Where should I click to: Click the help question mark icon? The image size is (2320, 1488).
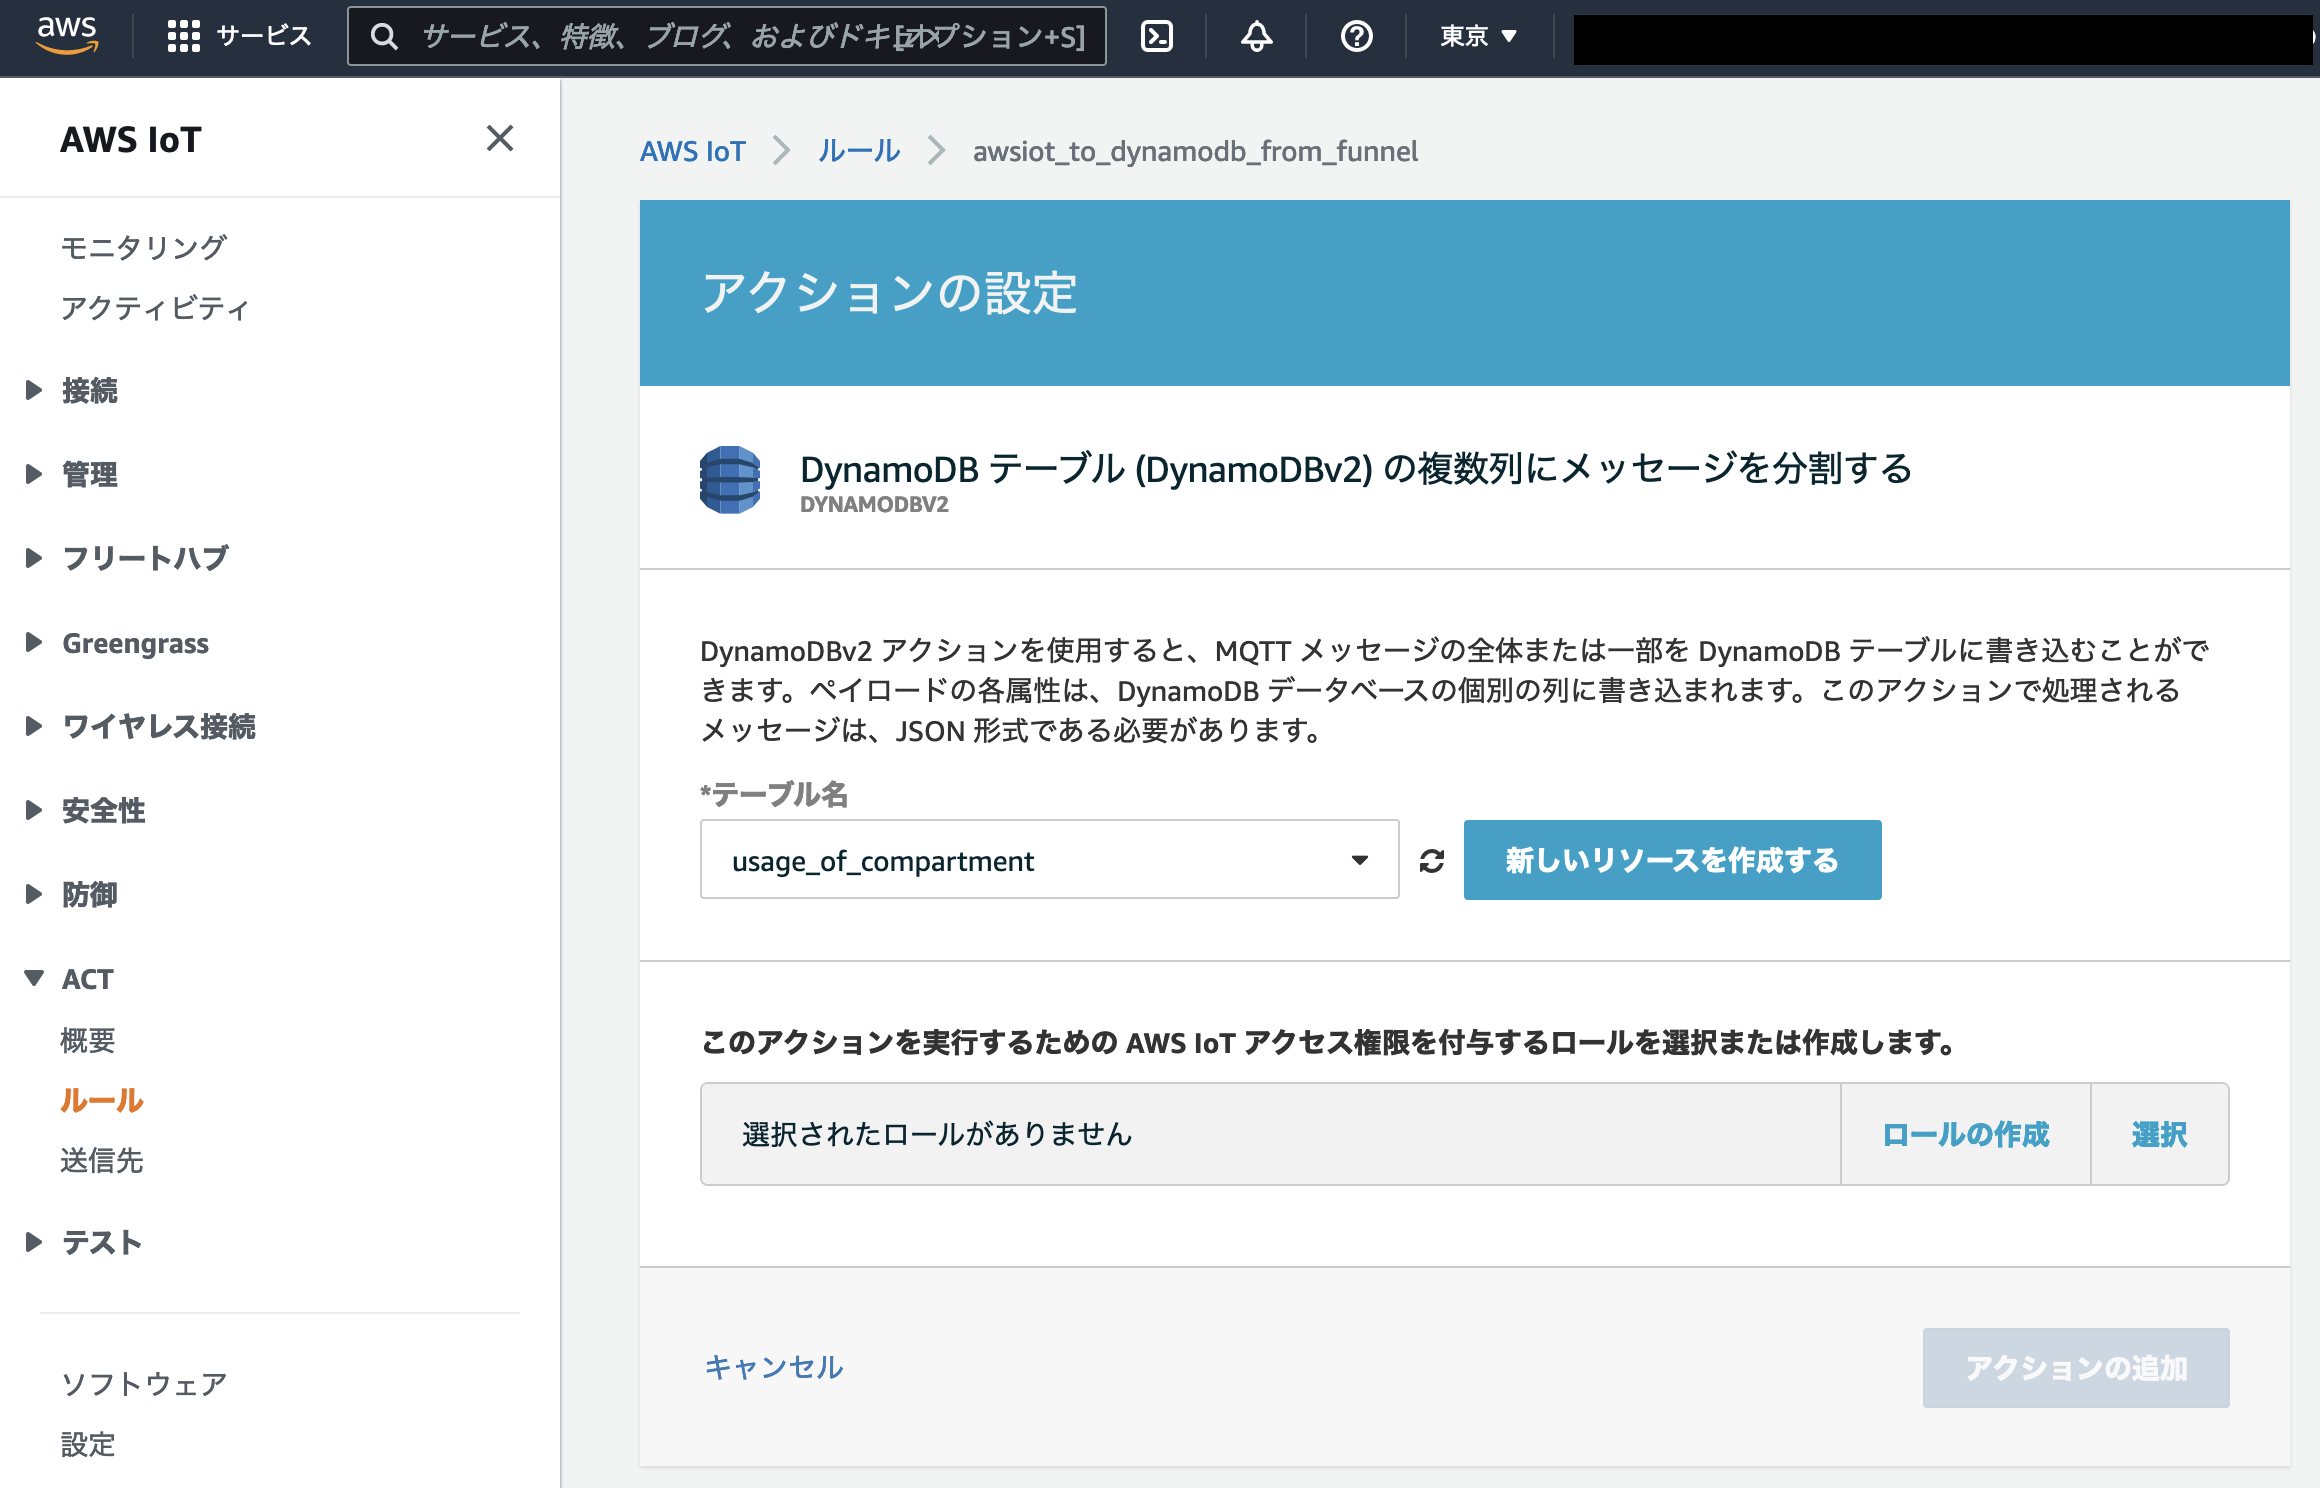1356,36
